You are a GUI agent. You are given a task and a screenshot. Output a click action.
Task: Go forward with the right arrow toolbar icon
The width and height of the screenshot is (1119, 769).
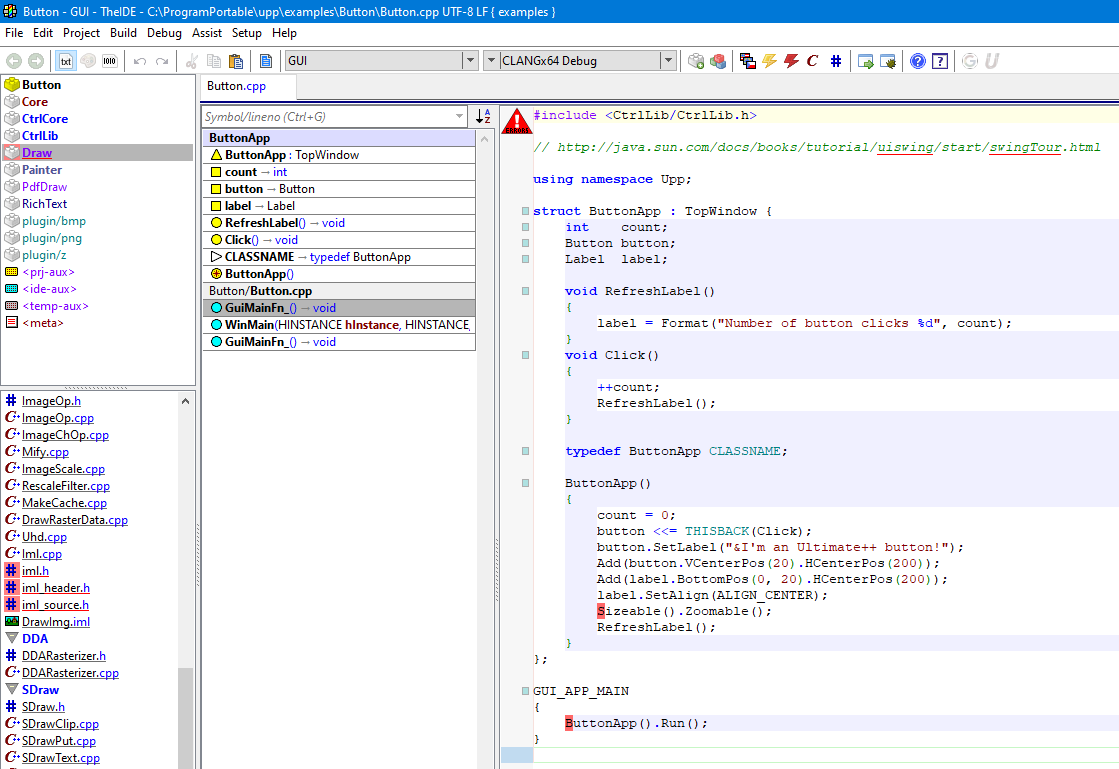(x=36, y=61)
